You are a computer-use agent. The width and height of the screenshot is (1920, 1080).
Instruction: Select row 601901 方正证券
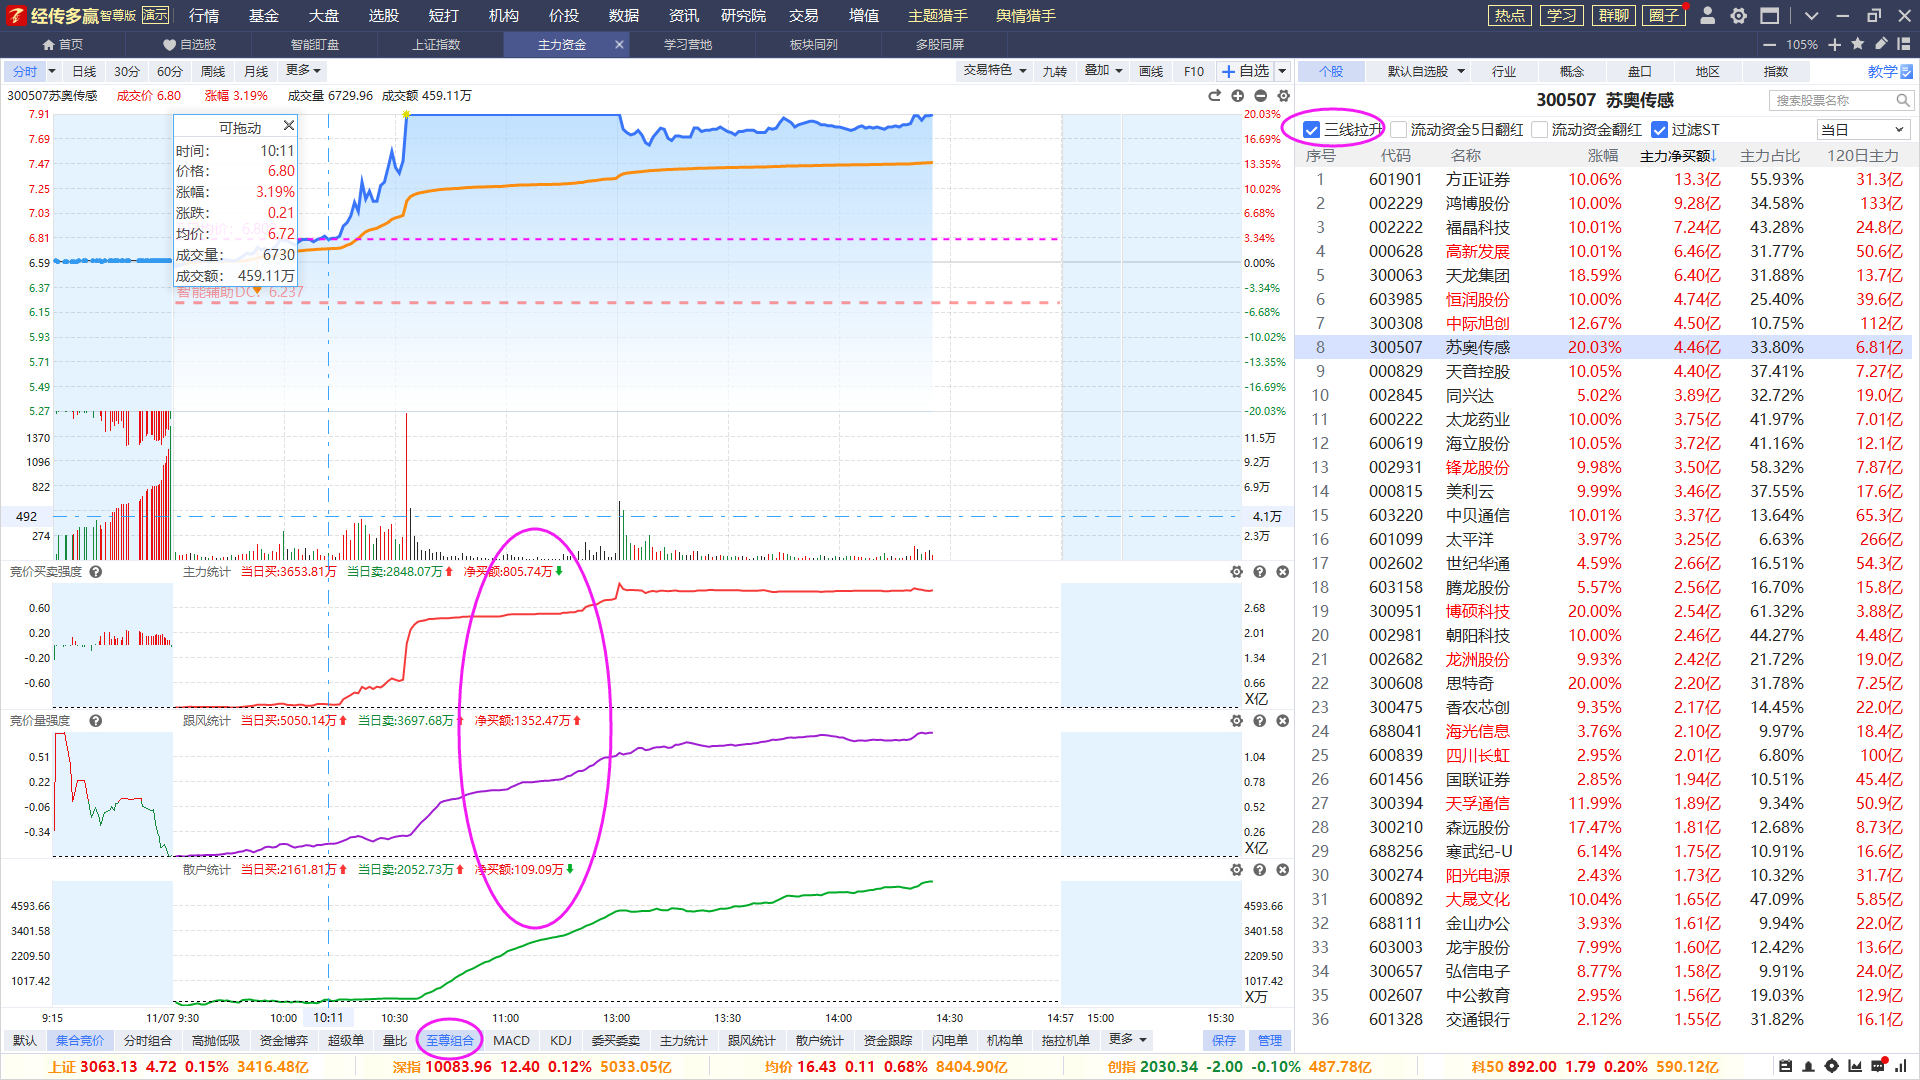point(1605,180)
